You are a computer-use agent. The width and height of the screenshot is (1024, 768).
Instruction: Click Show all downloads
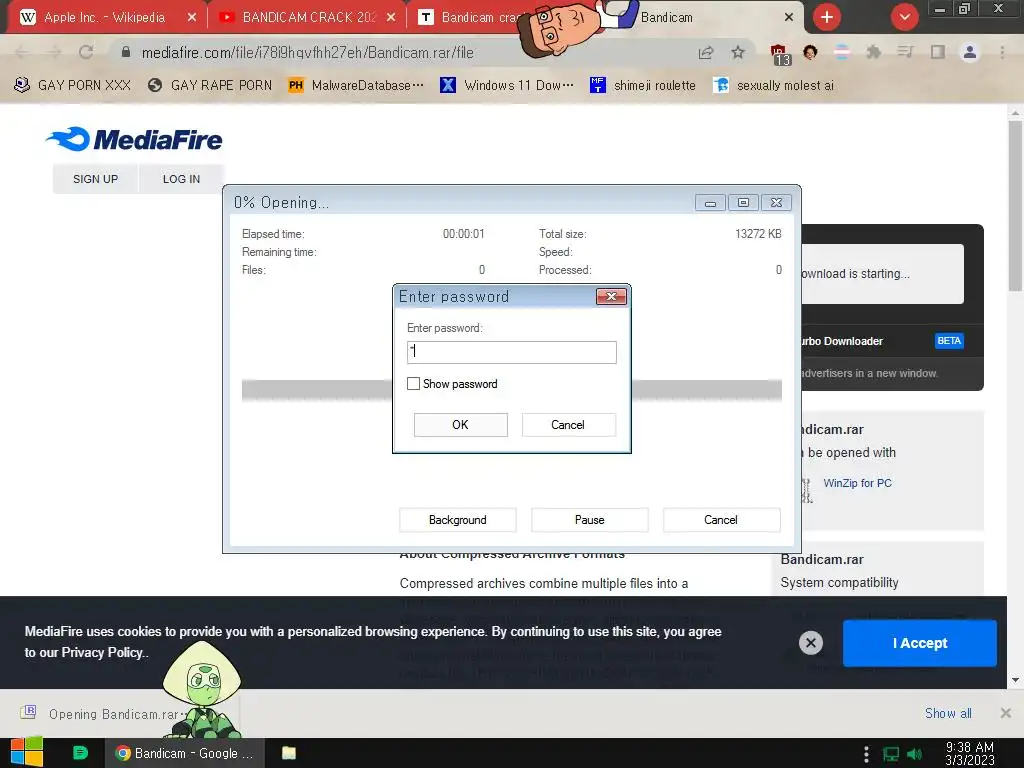(948, 713)
